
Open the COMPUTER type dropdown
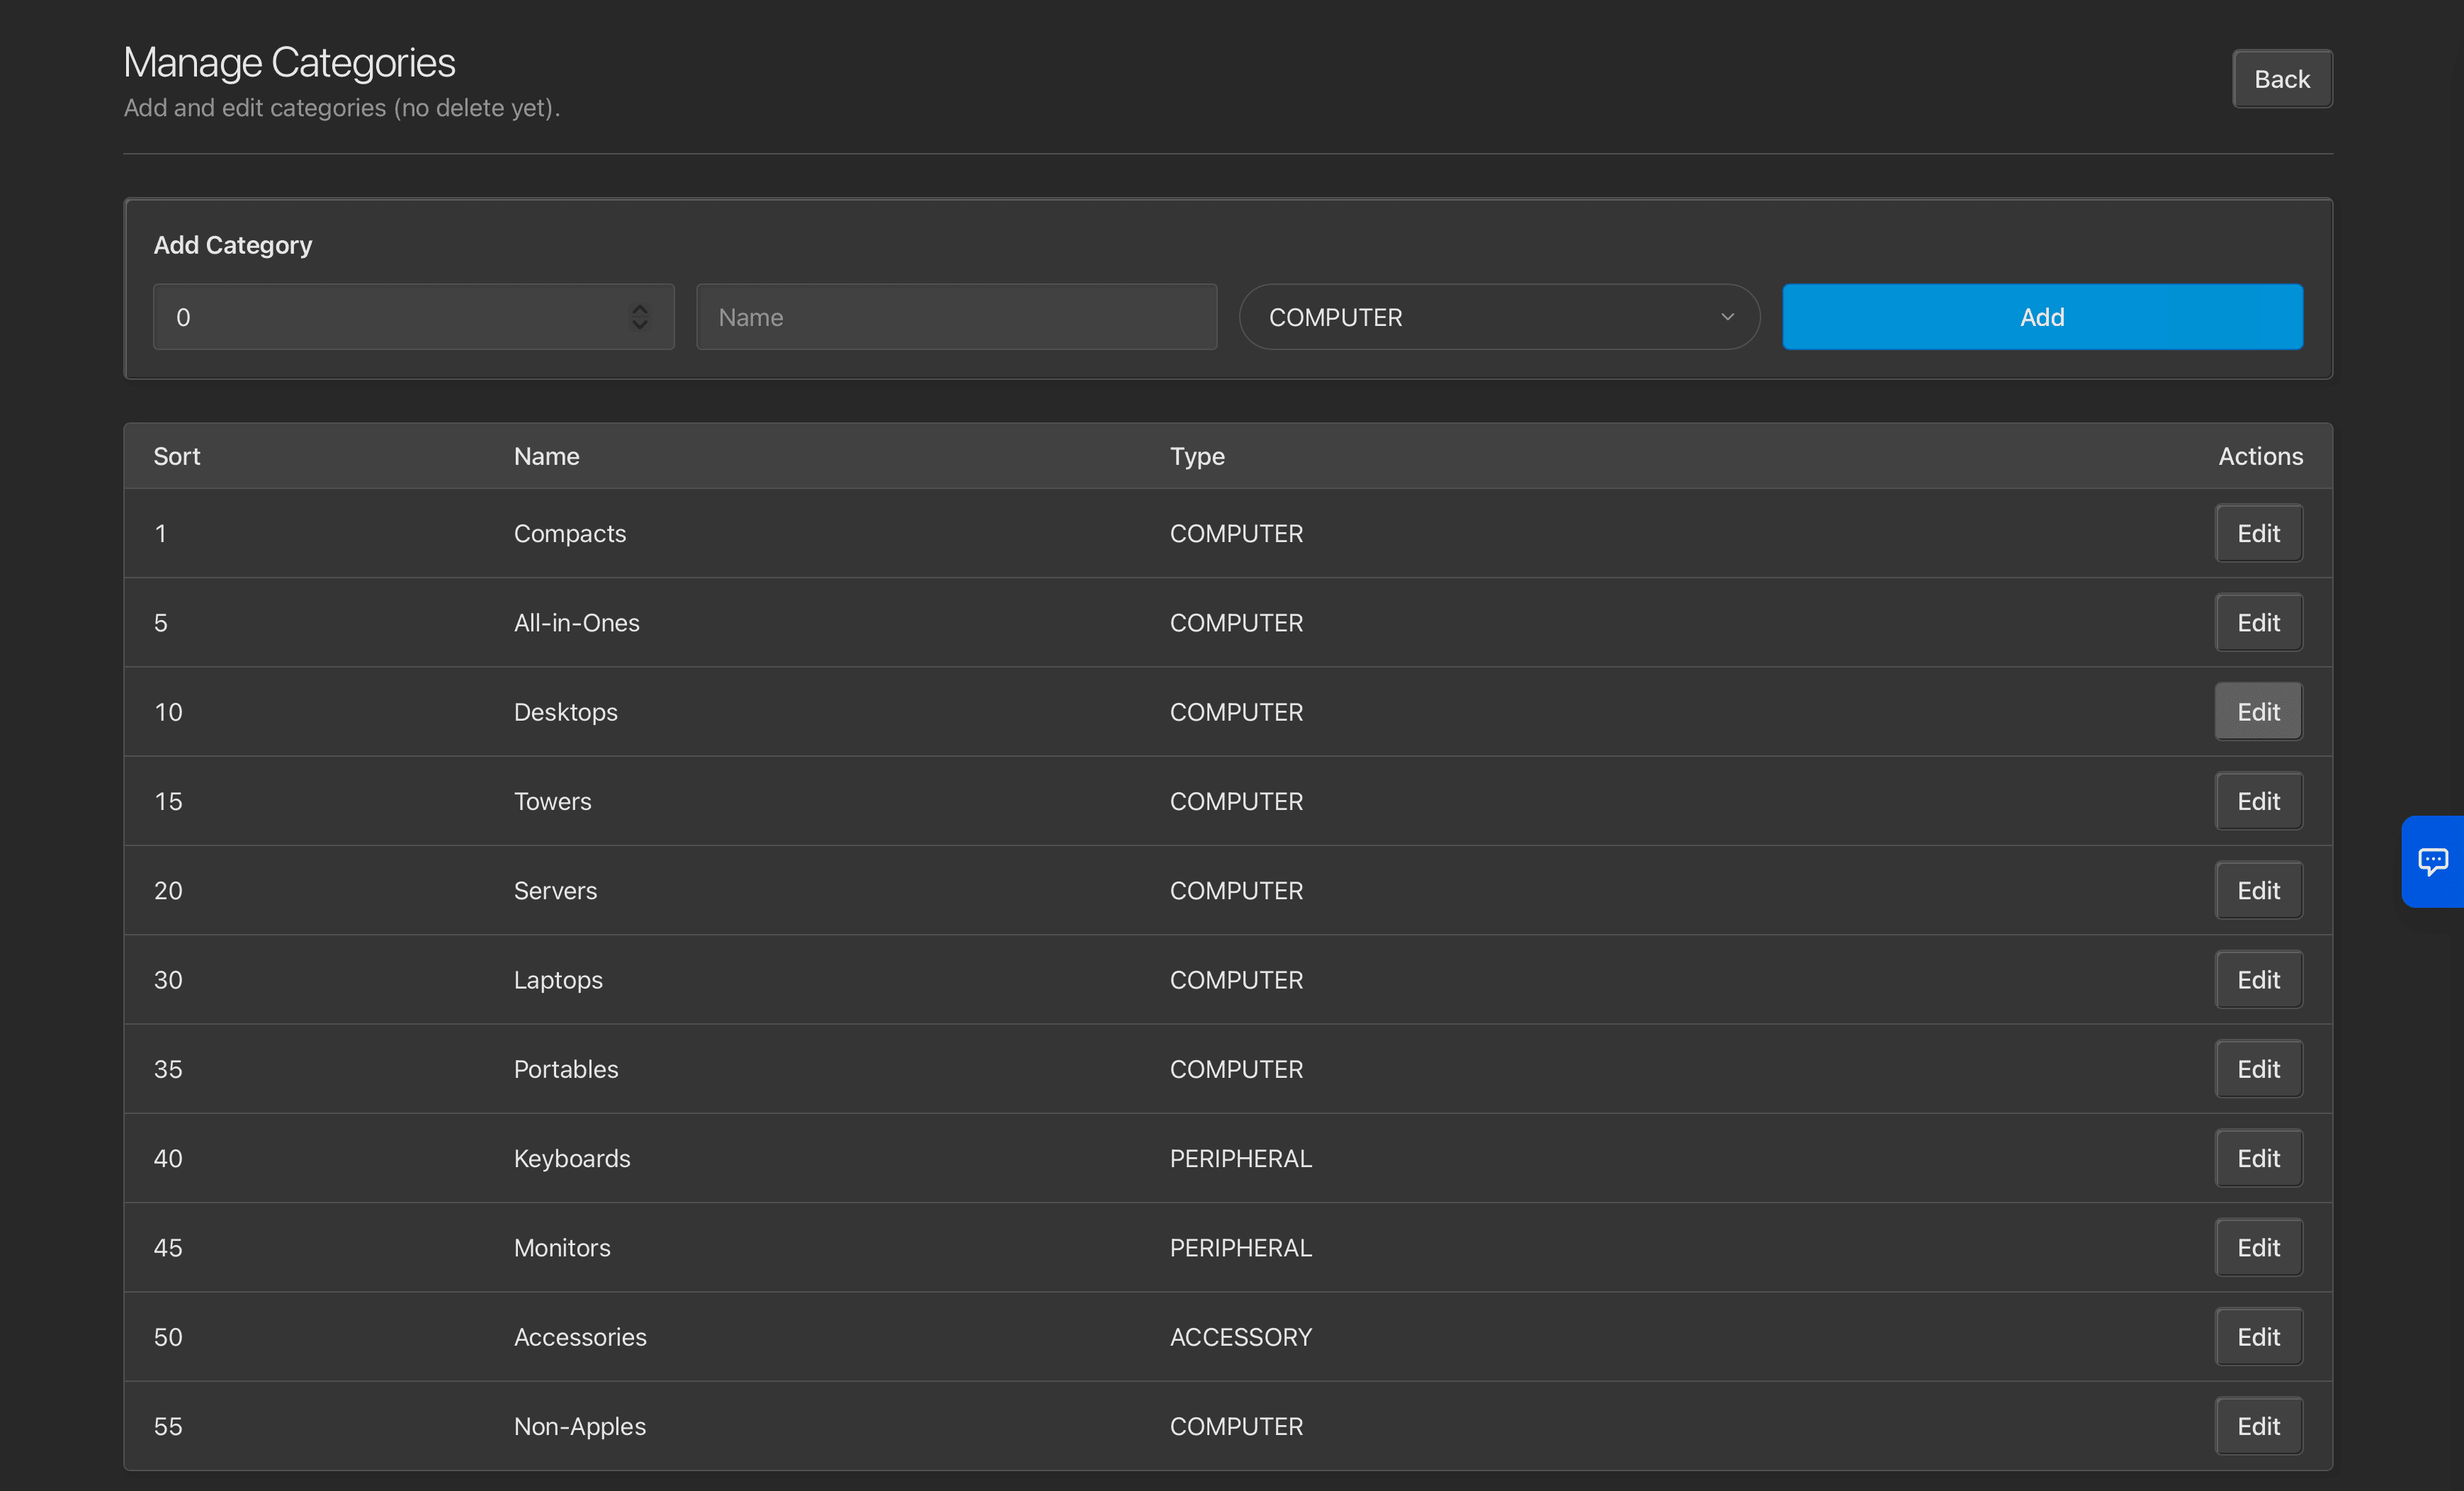pos(1498,317)
